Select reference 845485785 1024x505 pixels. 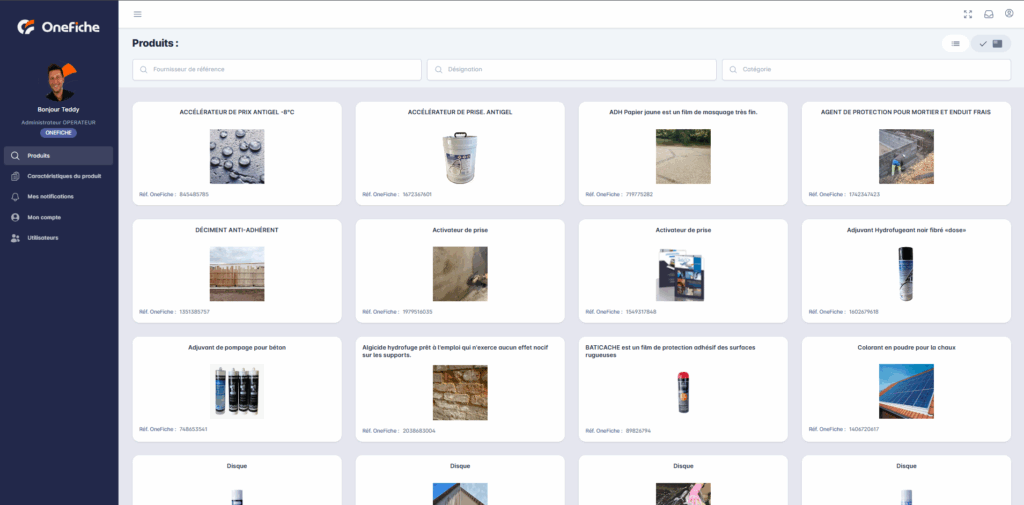click(194, 194)
